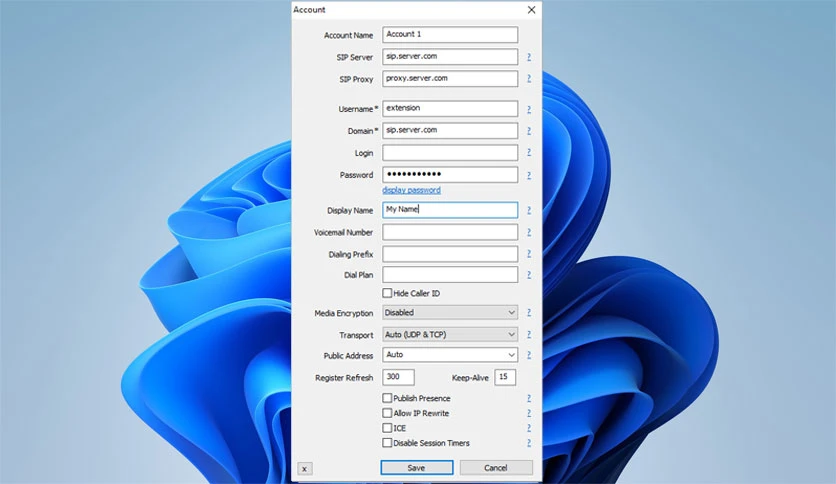Viewport: 836px width, 484px height.
Task: Click into SIP Proxy field
Action: click(x=450, y=78)
